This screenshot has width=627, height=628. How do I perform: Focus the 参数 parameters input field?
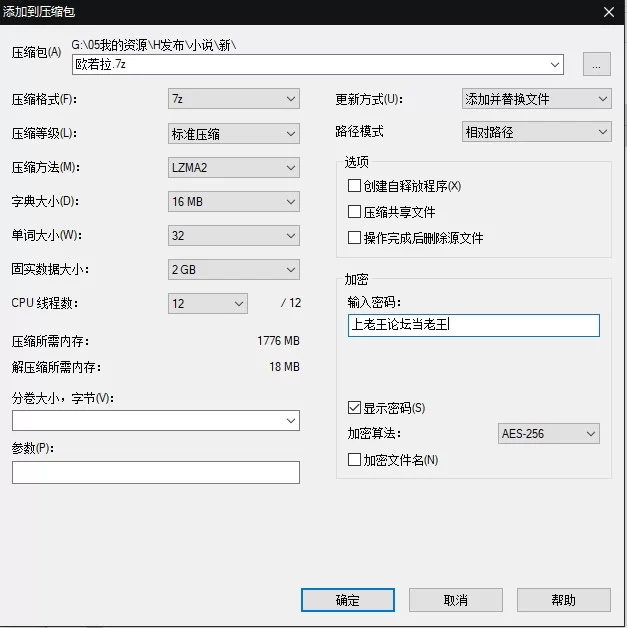(x=156, y=472)
